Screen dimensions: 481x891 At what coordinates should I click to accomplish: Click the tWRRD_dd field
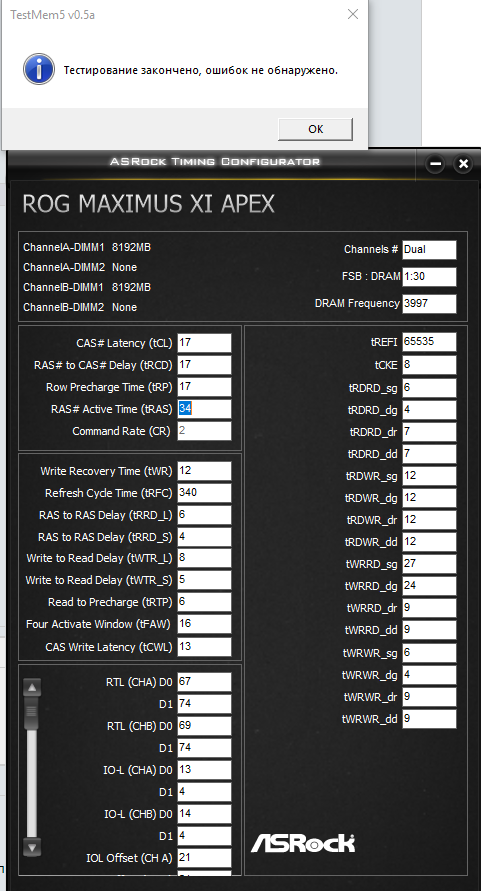pos(429,630)
